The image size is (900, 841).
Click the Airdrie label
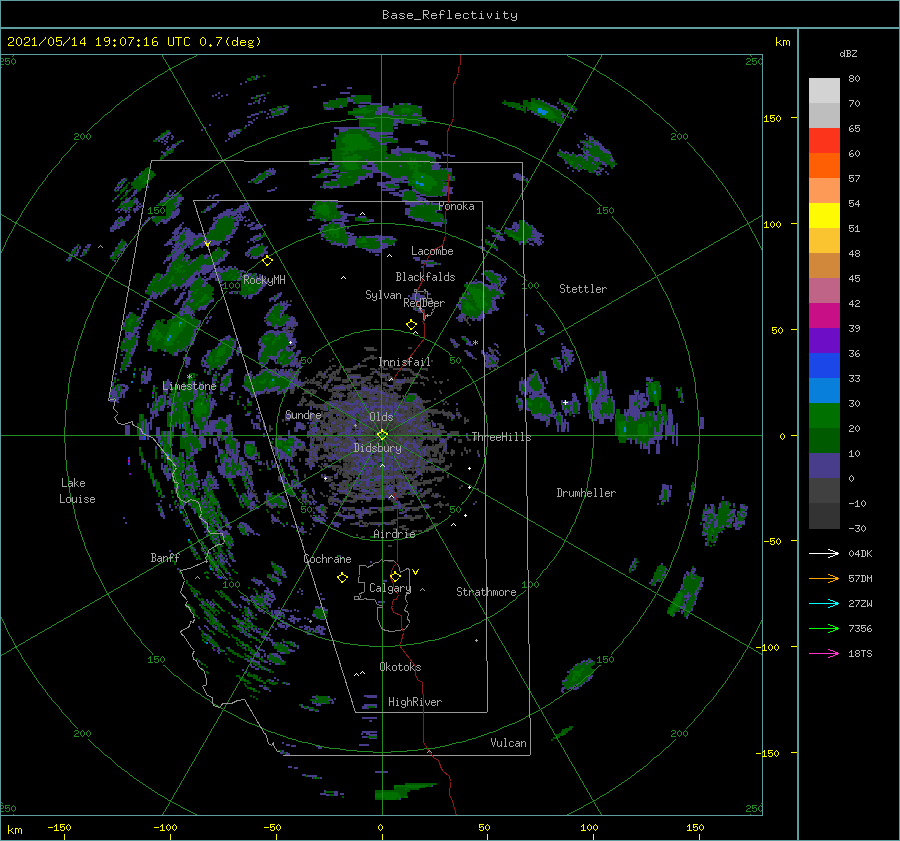[394, 534]
